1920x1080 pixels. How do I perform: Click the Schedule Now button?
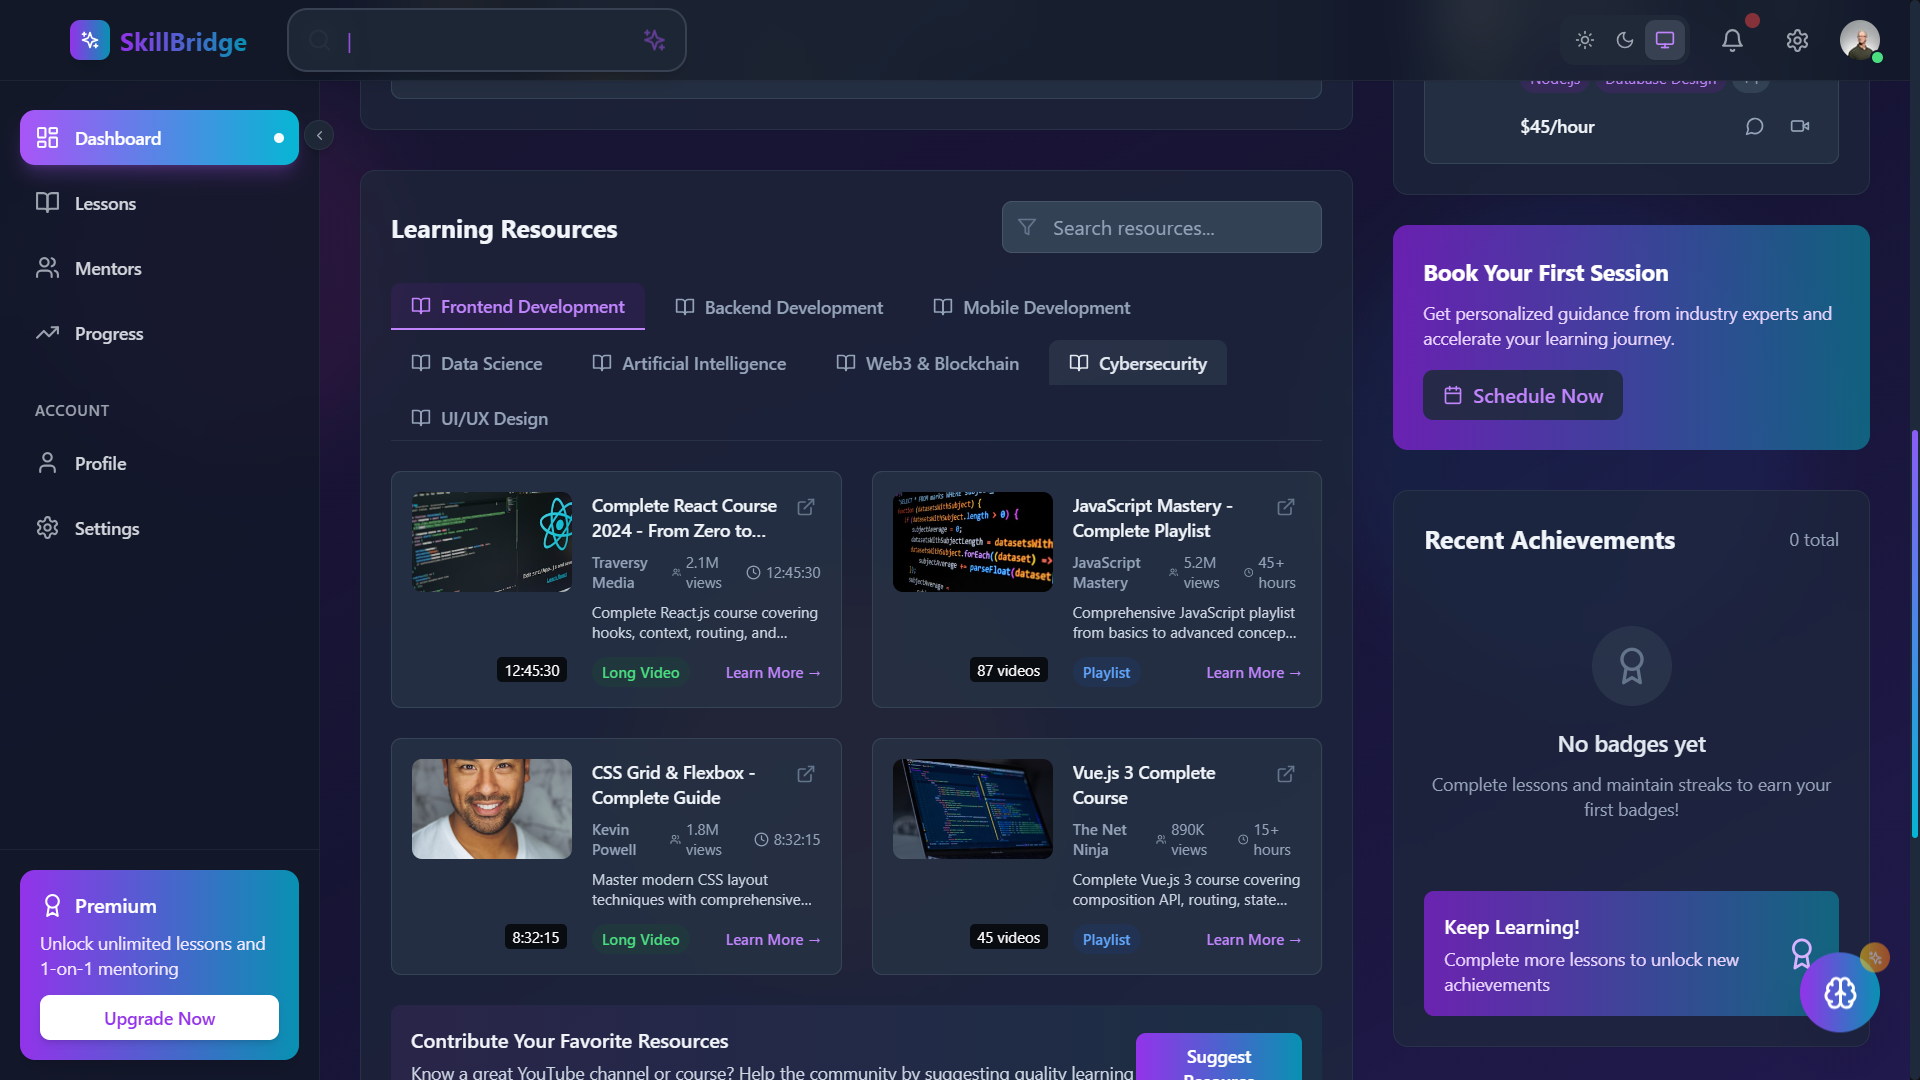pyautogui.click(x=1522, y=396)
